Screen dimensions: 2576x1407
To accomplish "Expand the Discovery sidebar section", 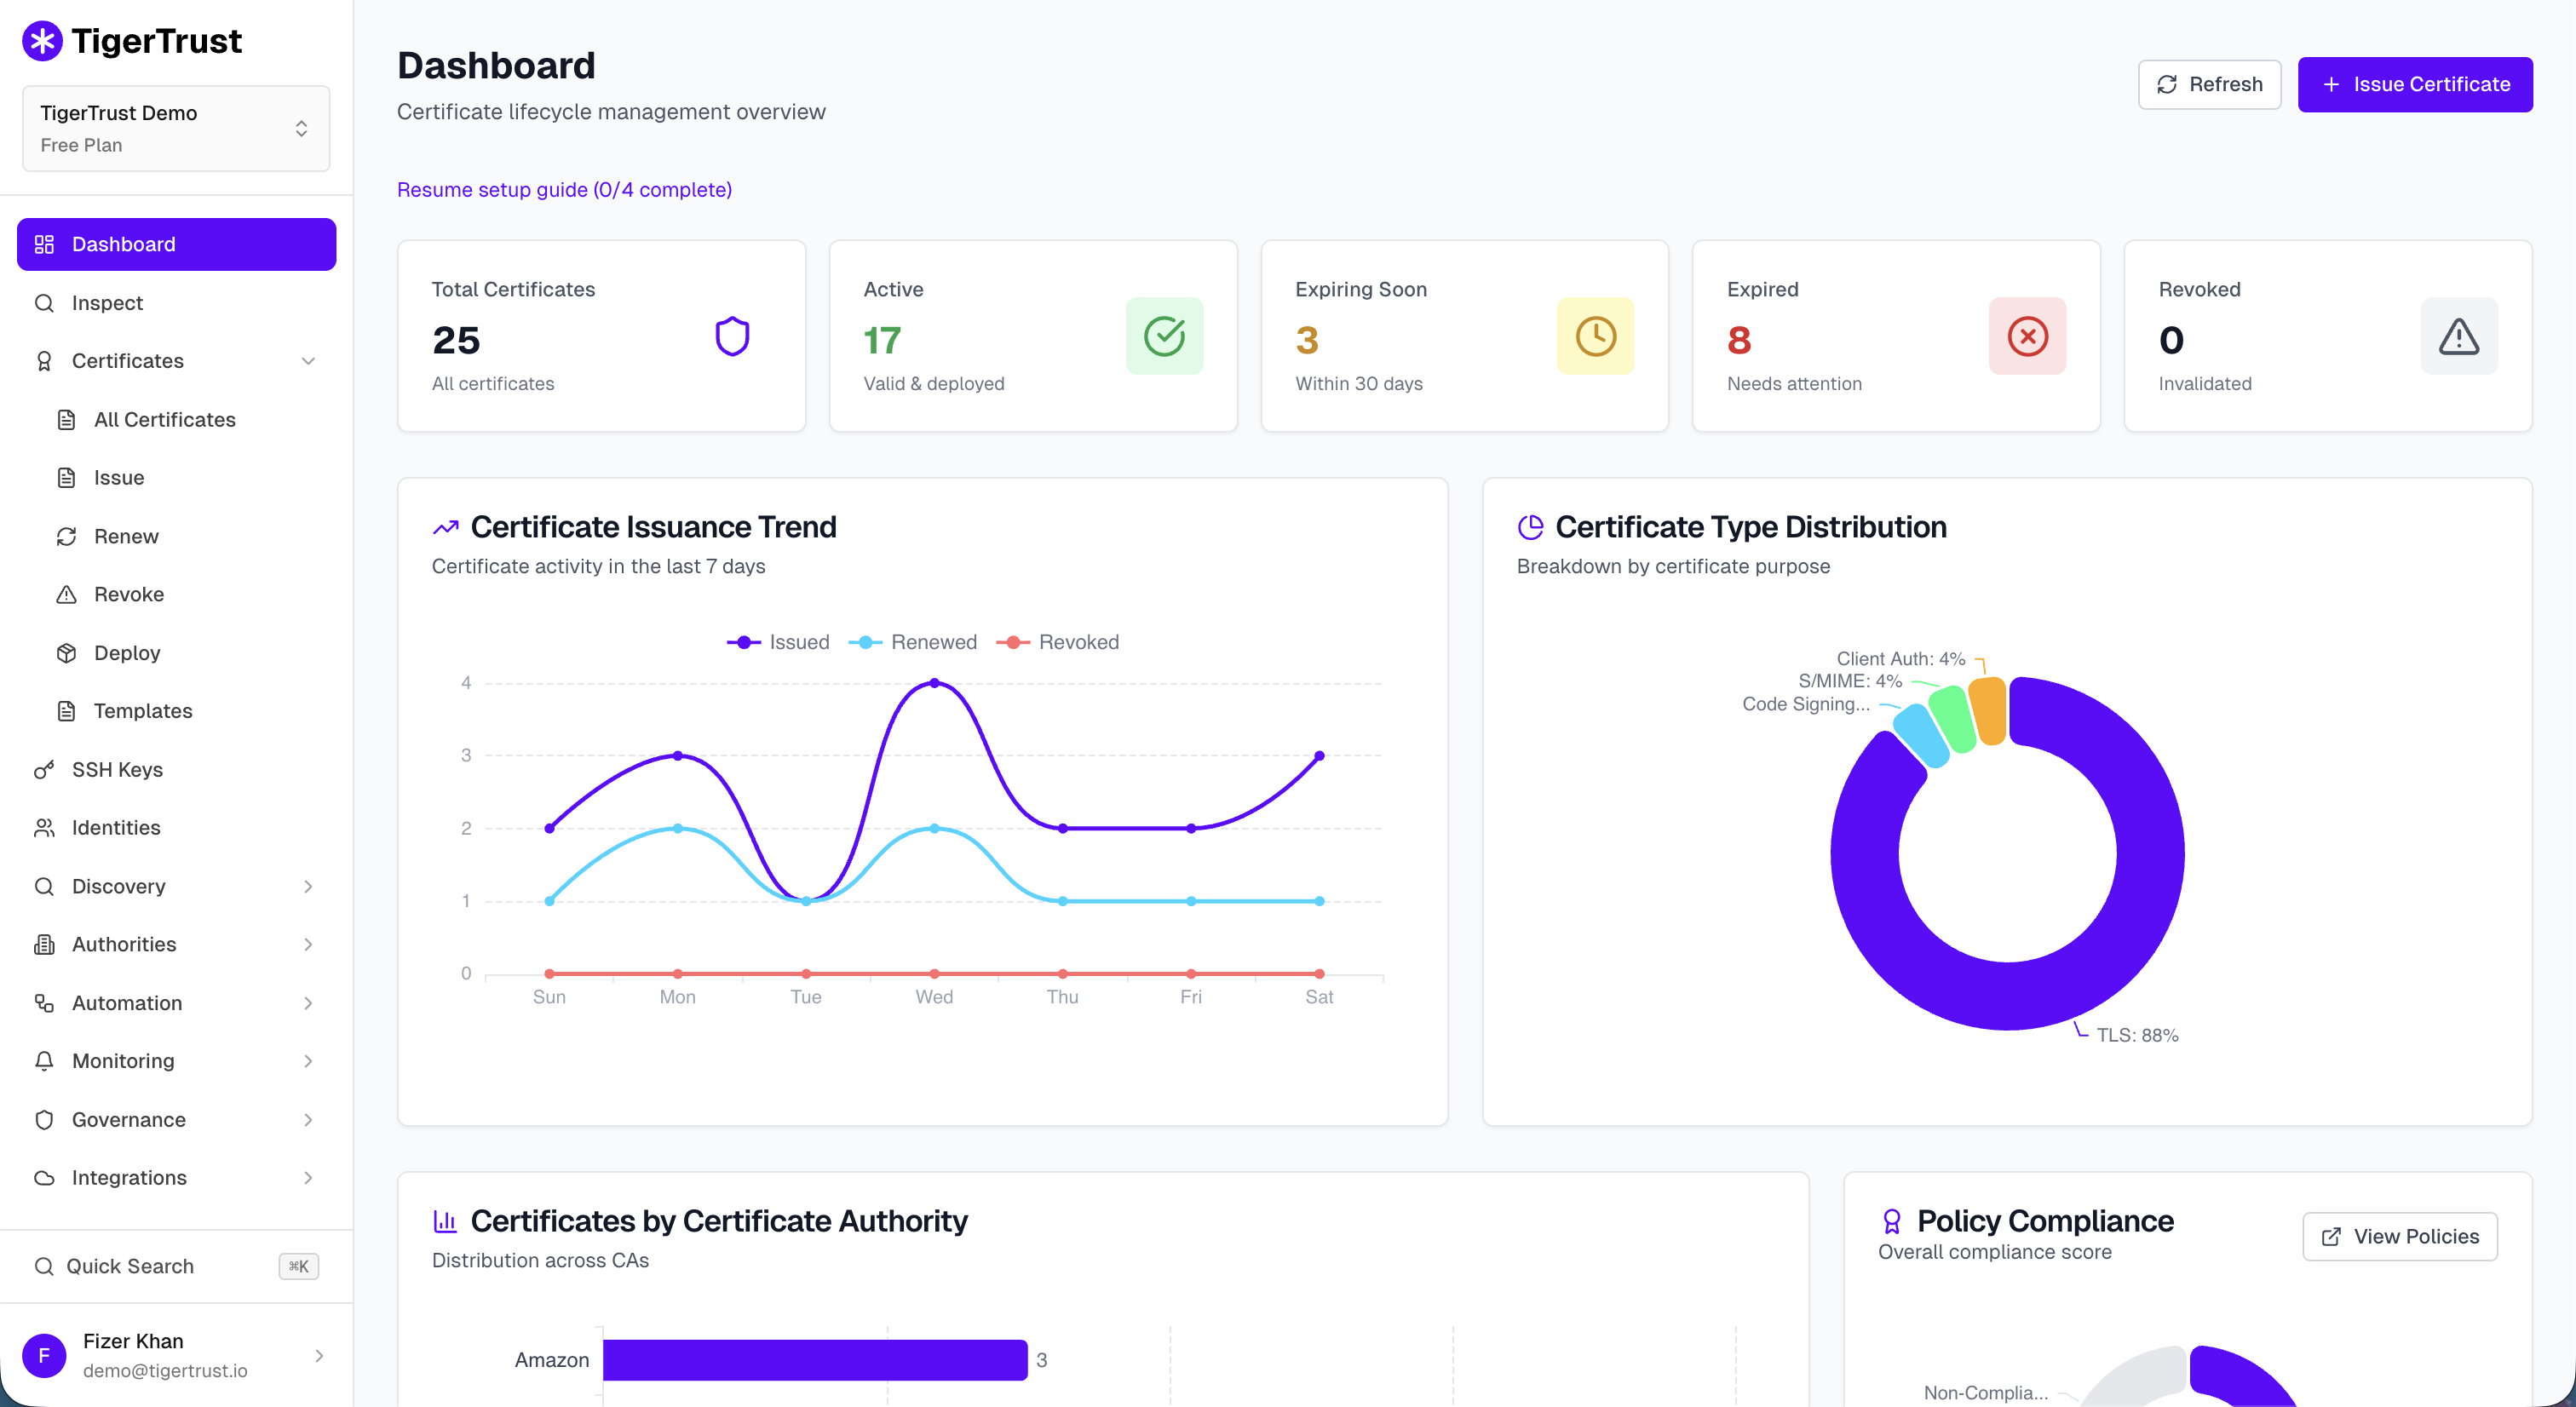I will (176, 886).
